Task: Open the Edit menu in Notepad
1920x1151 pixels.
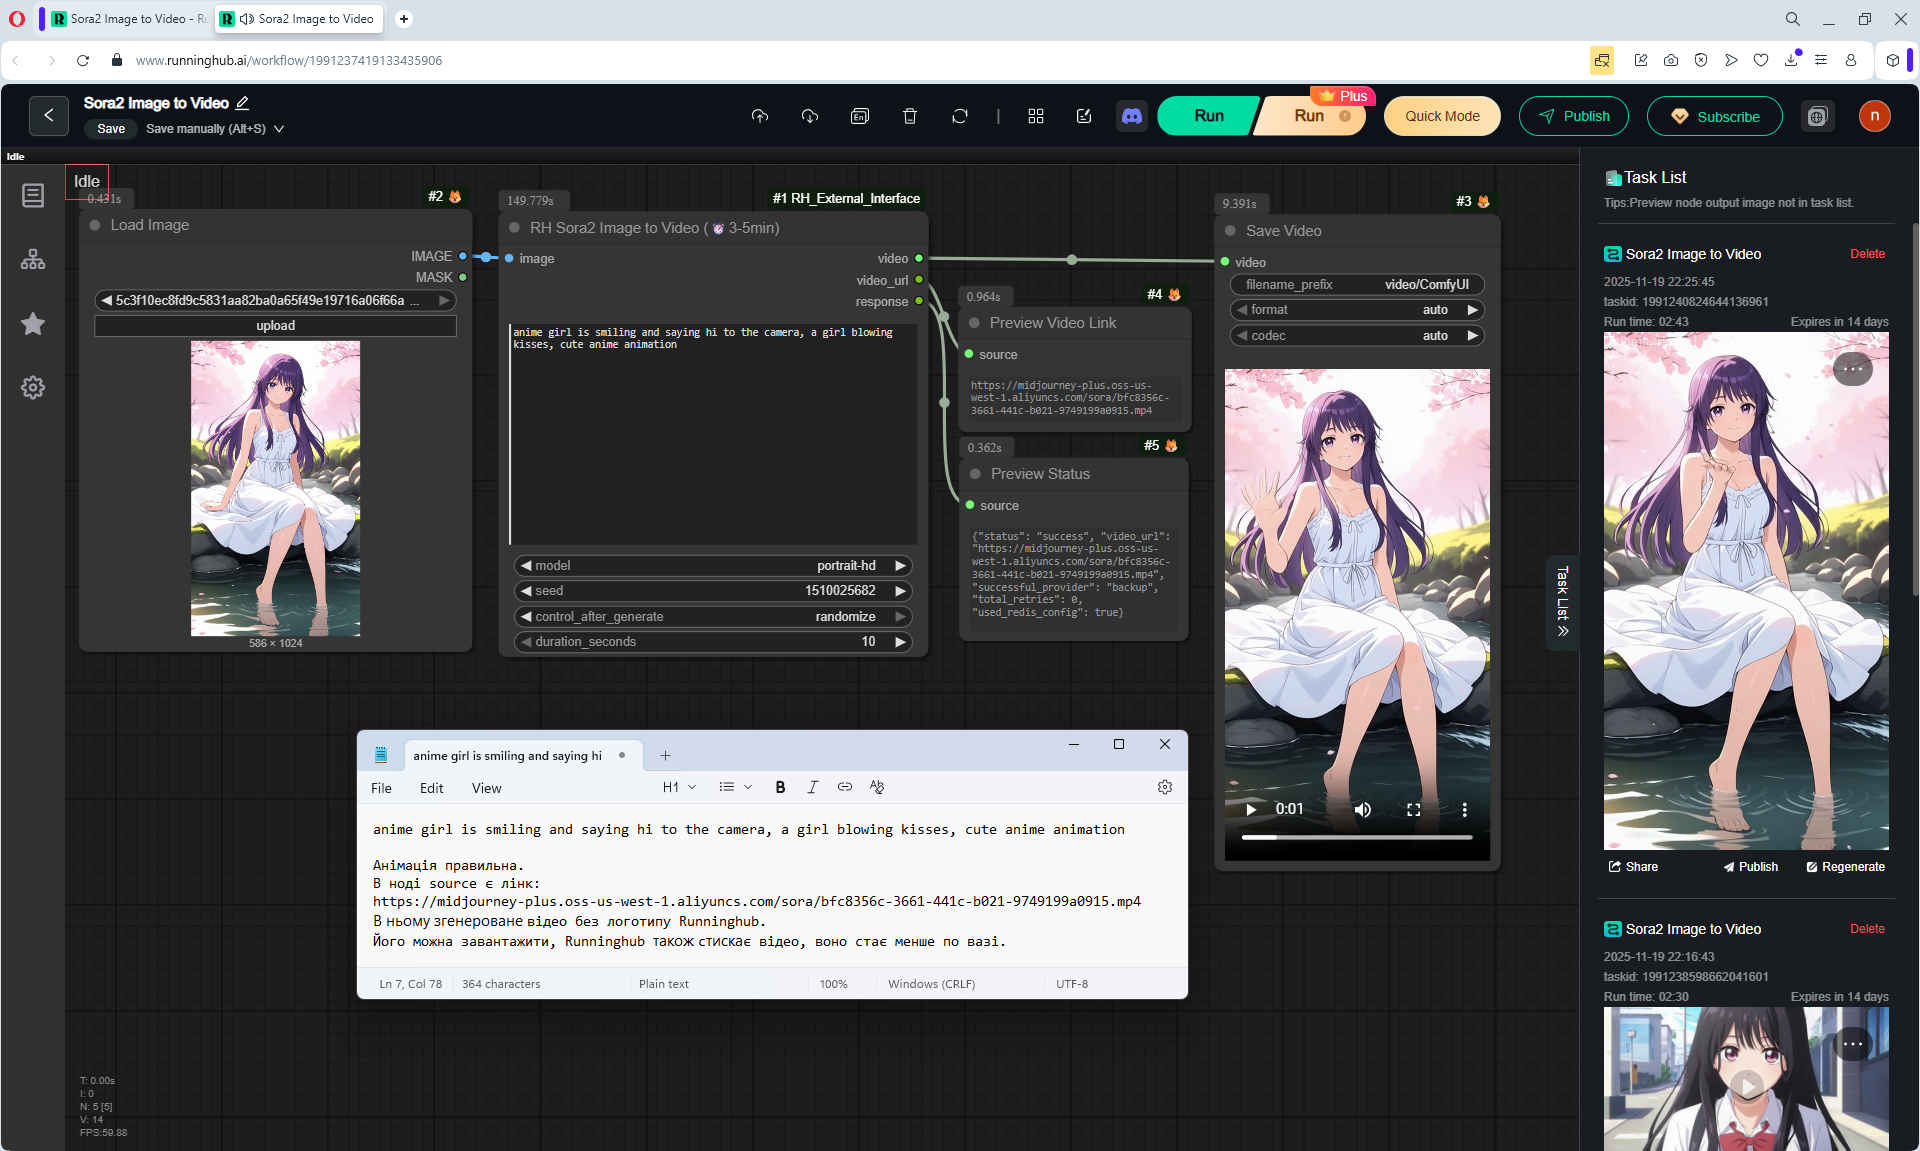Action: (431, 788)
